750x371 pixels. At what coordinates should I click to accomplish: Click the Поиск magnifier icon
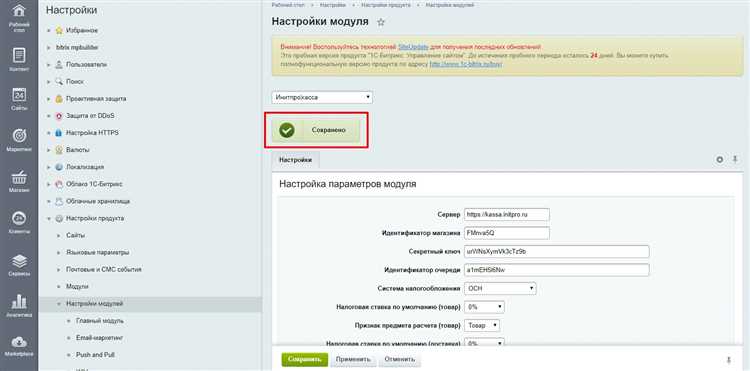click(x=59, y=82)
